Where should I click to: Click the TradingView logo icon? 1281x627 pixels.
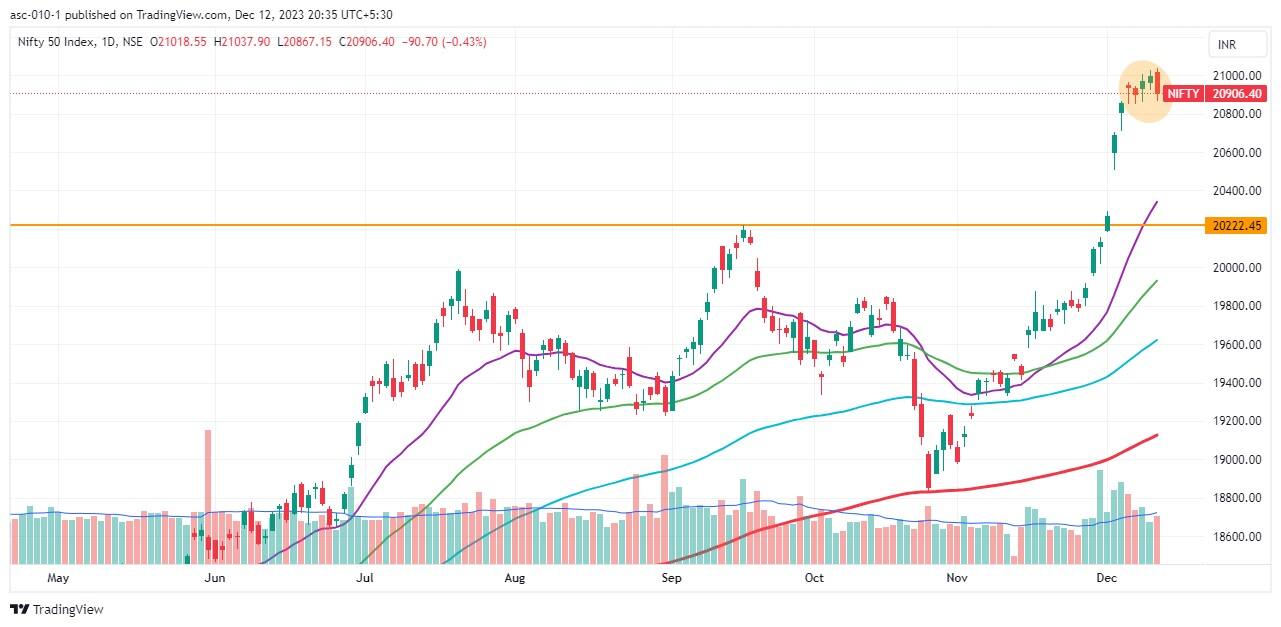click(20, 609)
